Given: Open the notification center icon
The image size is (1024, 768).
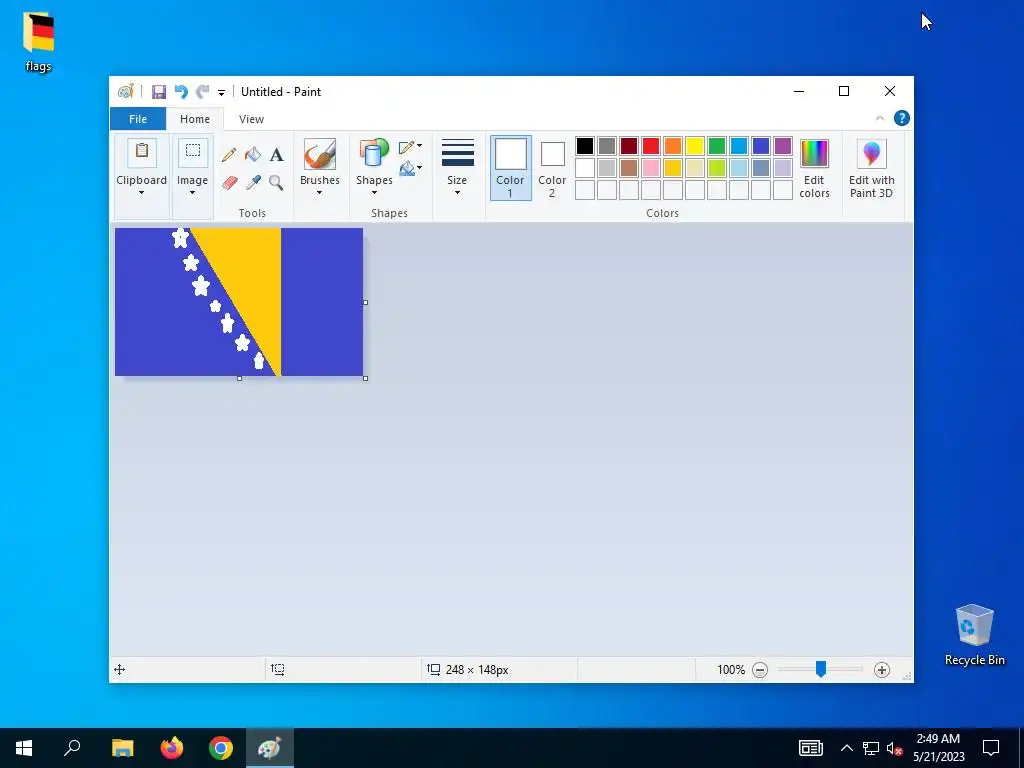Looking at the screenshot, I should [x=991, y=748].
